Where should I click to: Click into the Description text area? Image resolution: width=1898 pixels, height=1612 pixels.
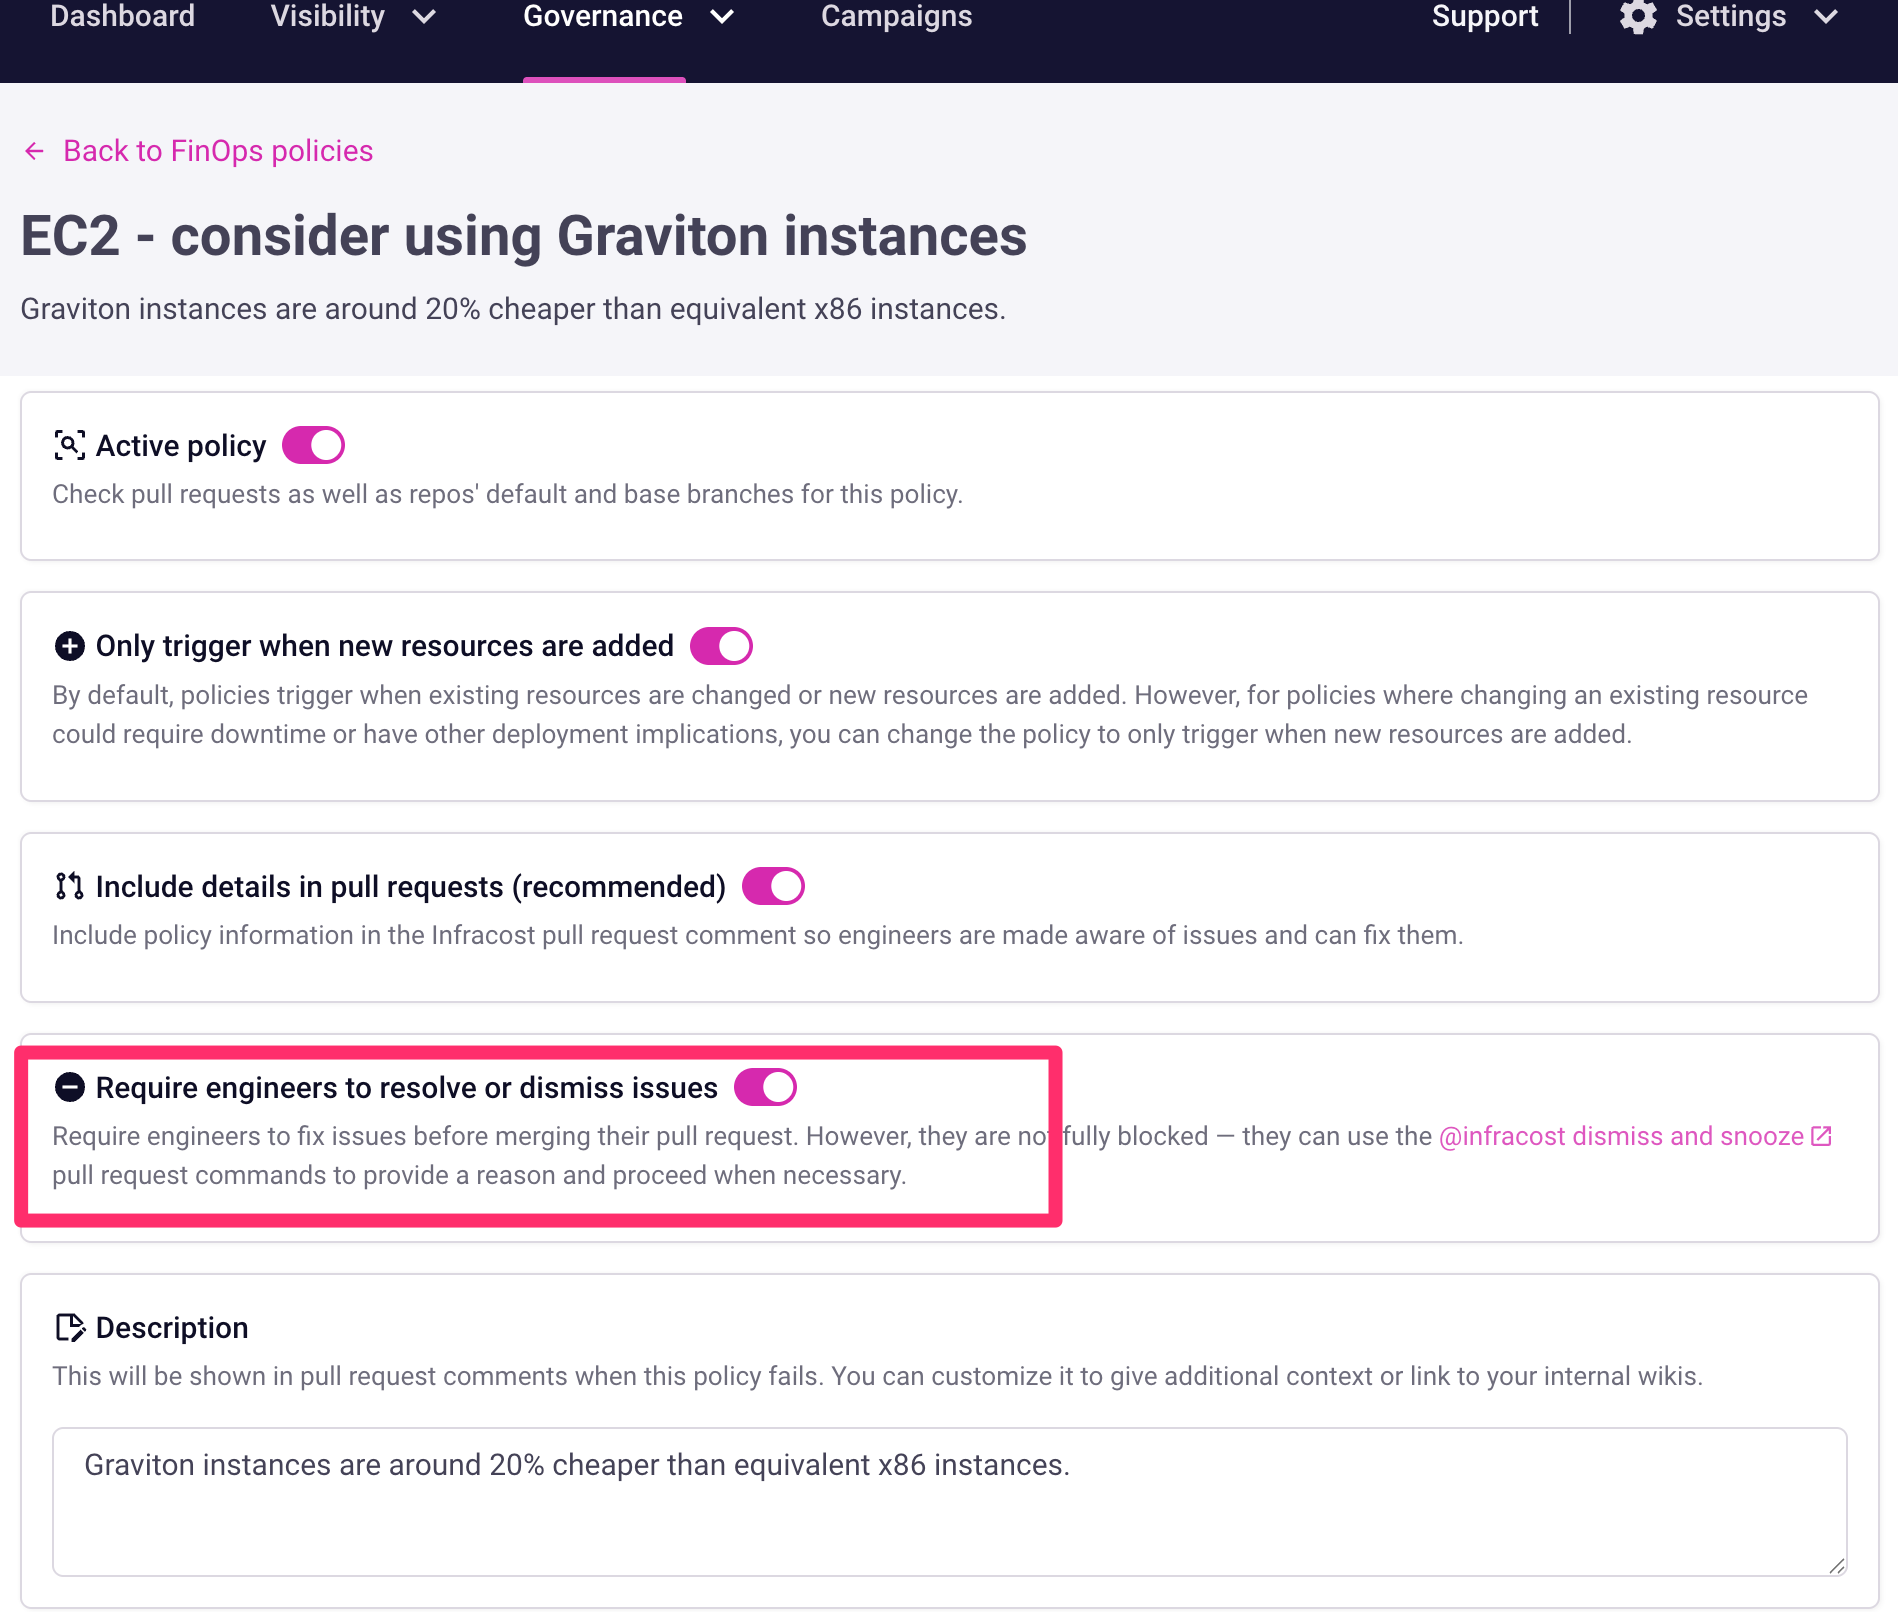tap(948, 1501)
